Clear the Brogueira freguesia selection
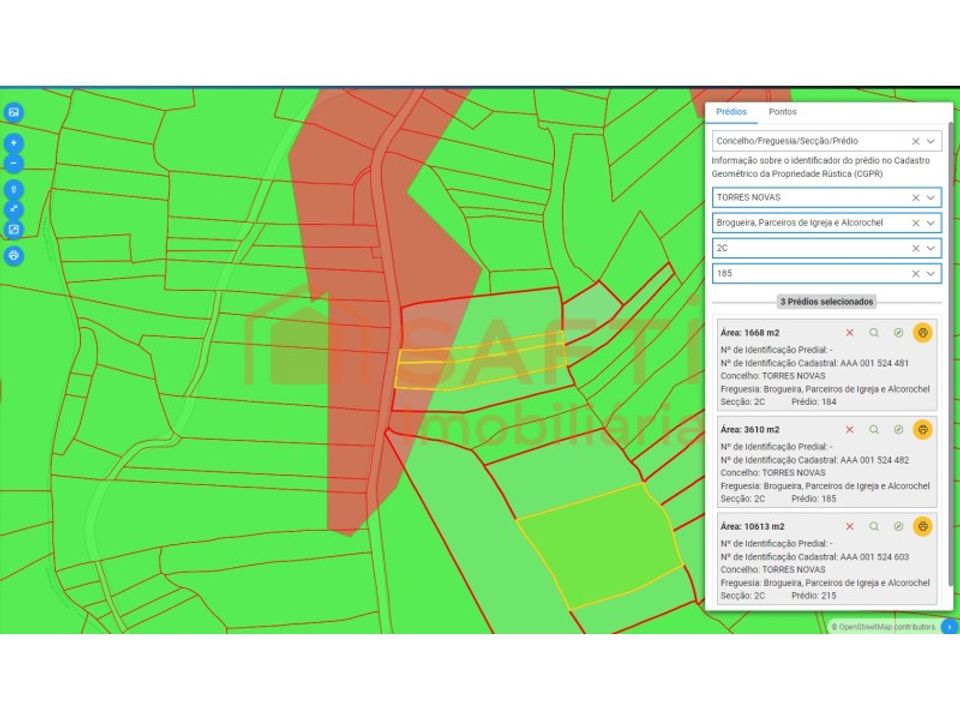Screen dimensions: 960x720 (x=915, y=223)
